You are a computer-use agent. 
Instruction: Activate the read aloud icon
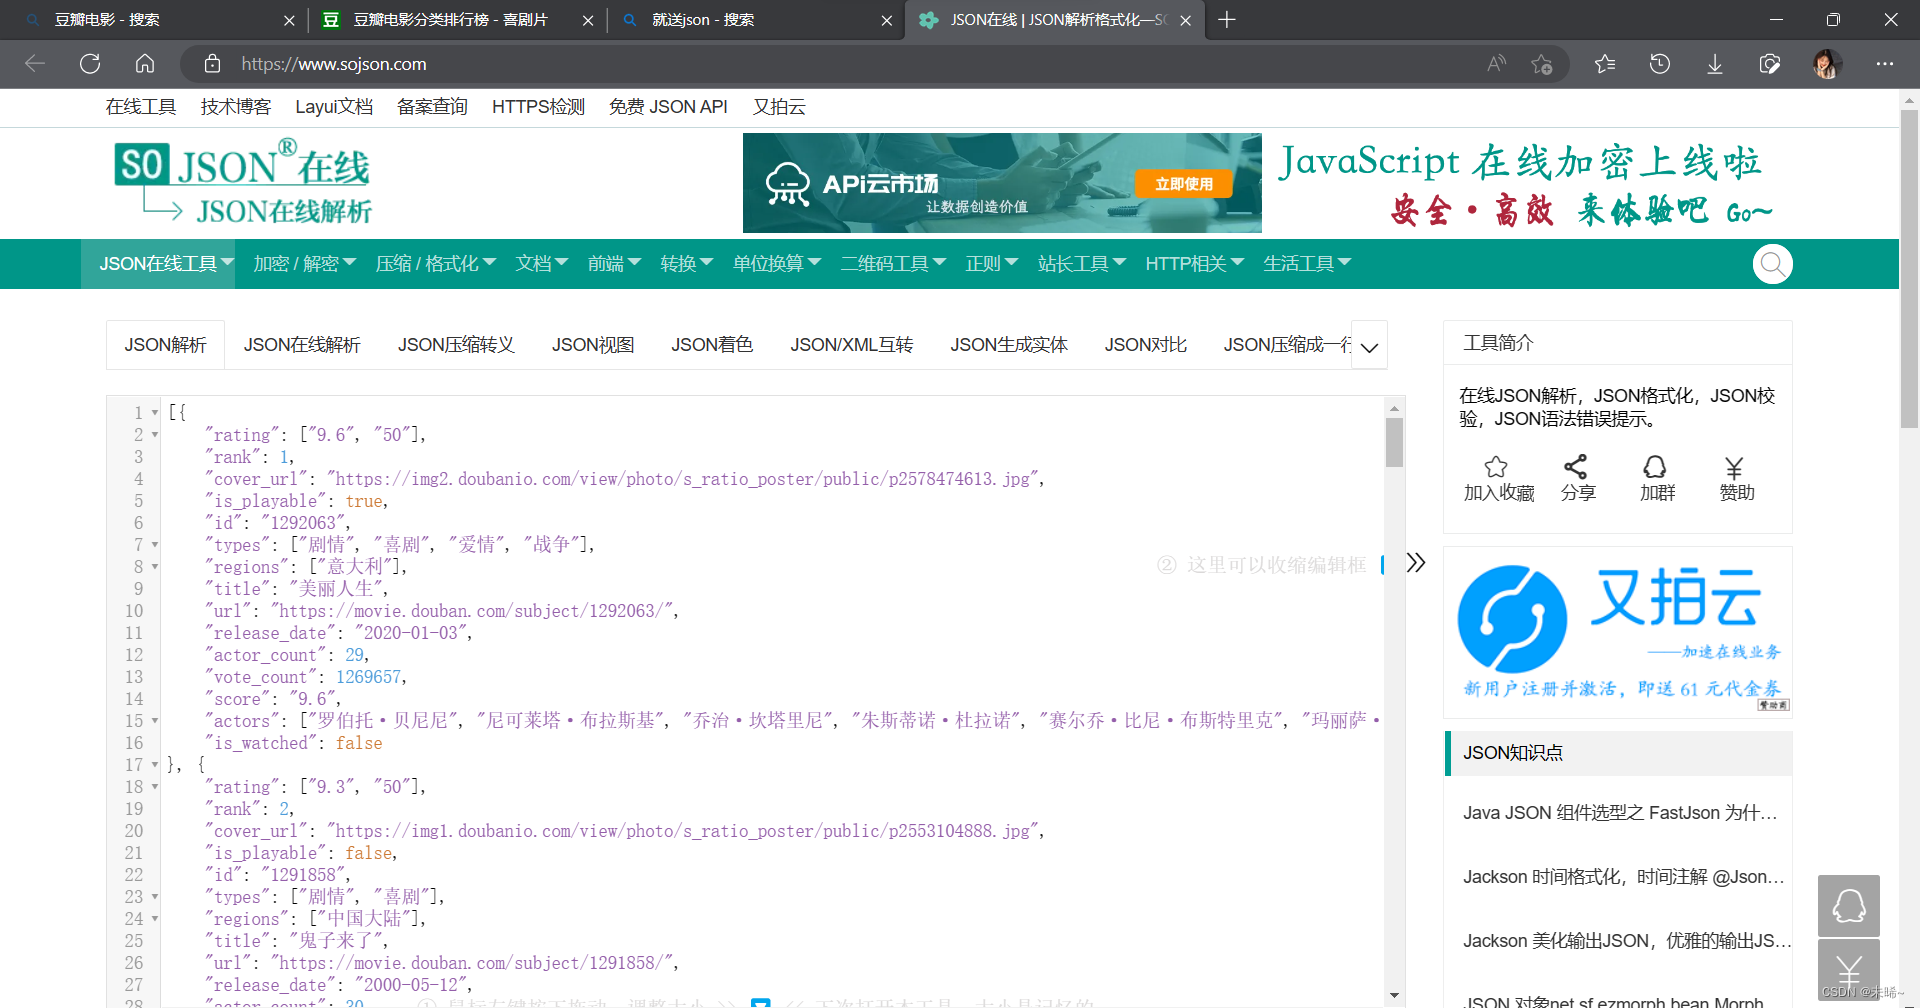1496,64
